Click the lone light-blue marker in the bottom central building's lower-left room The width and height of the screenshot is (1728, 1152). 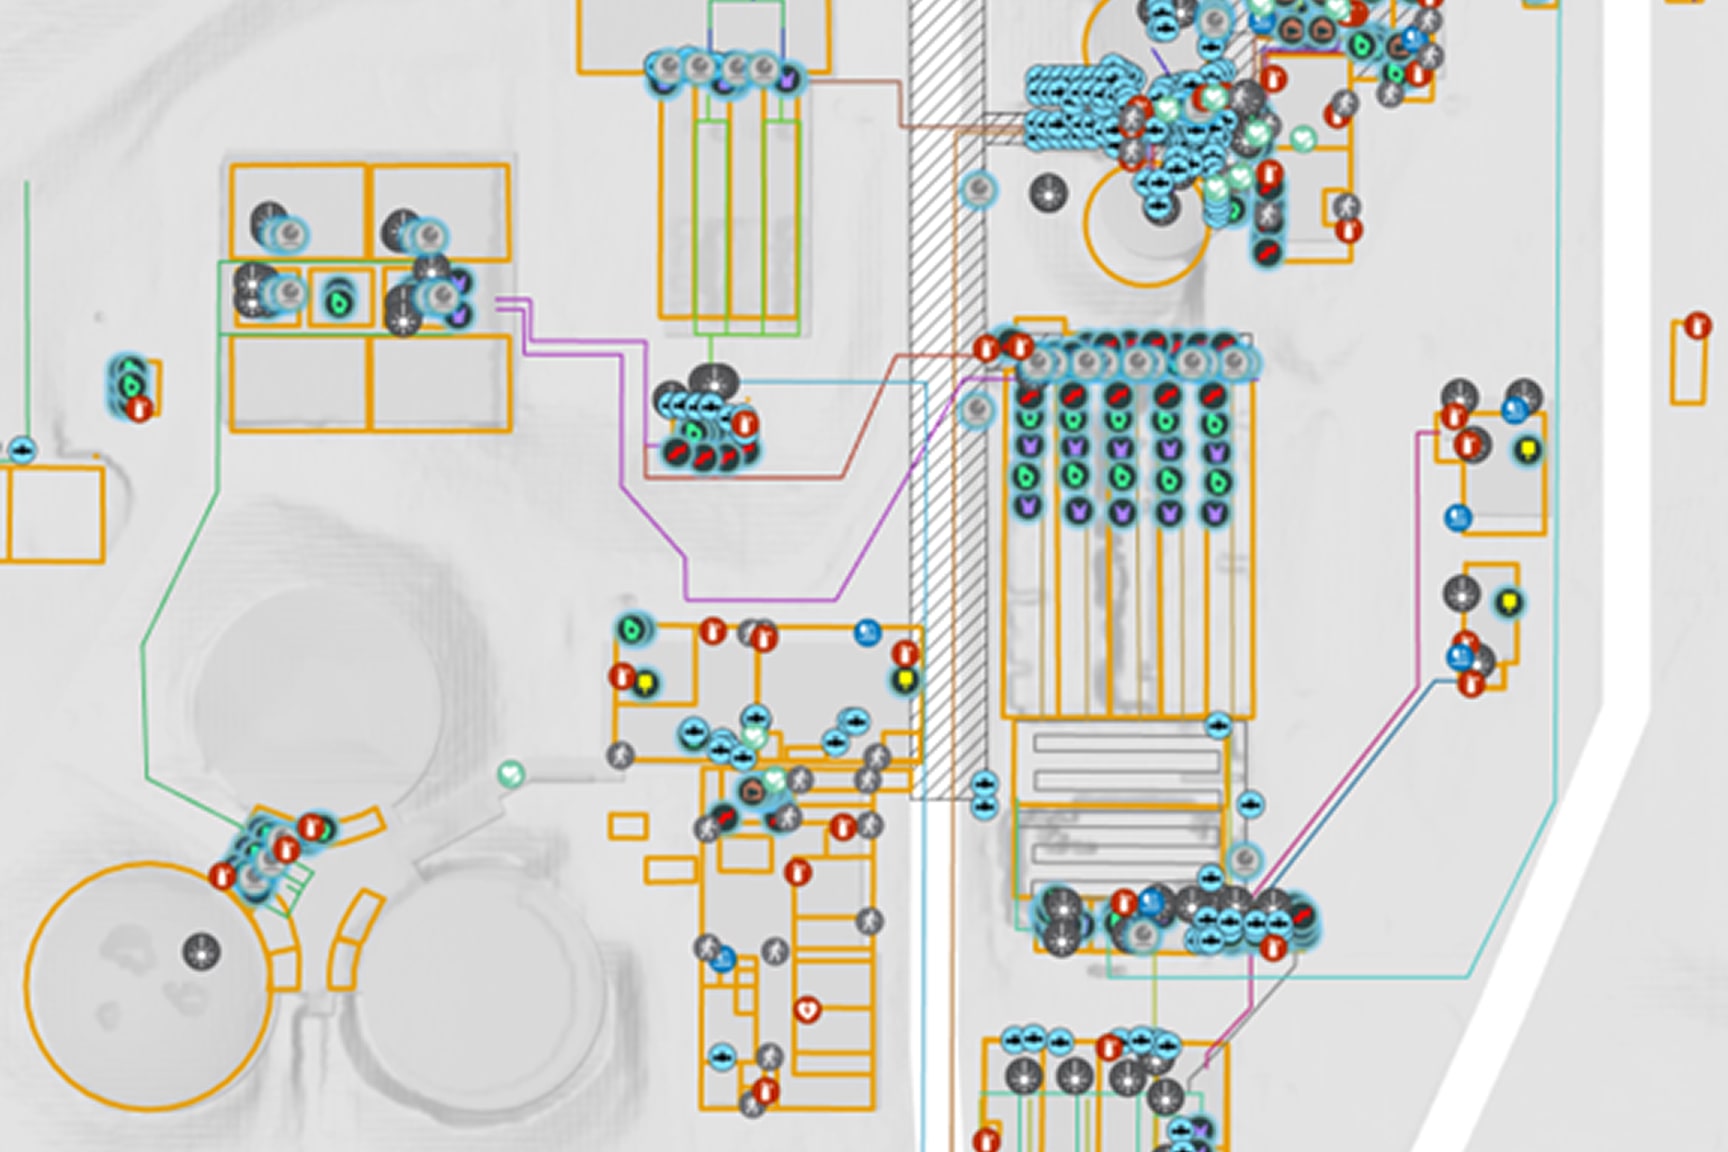pyautogui.click(x=722, y=1055)
